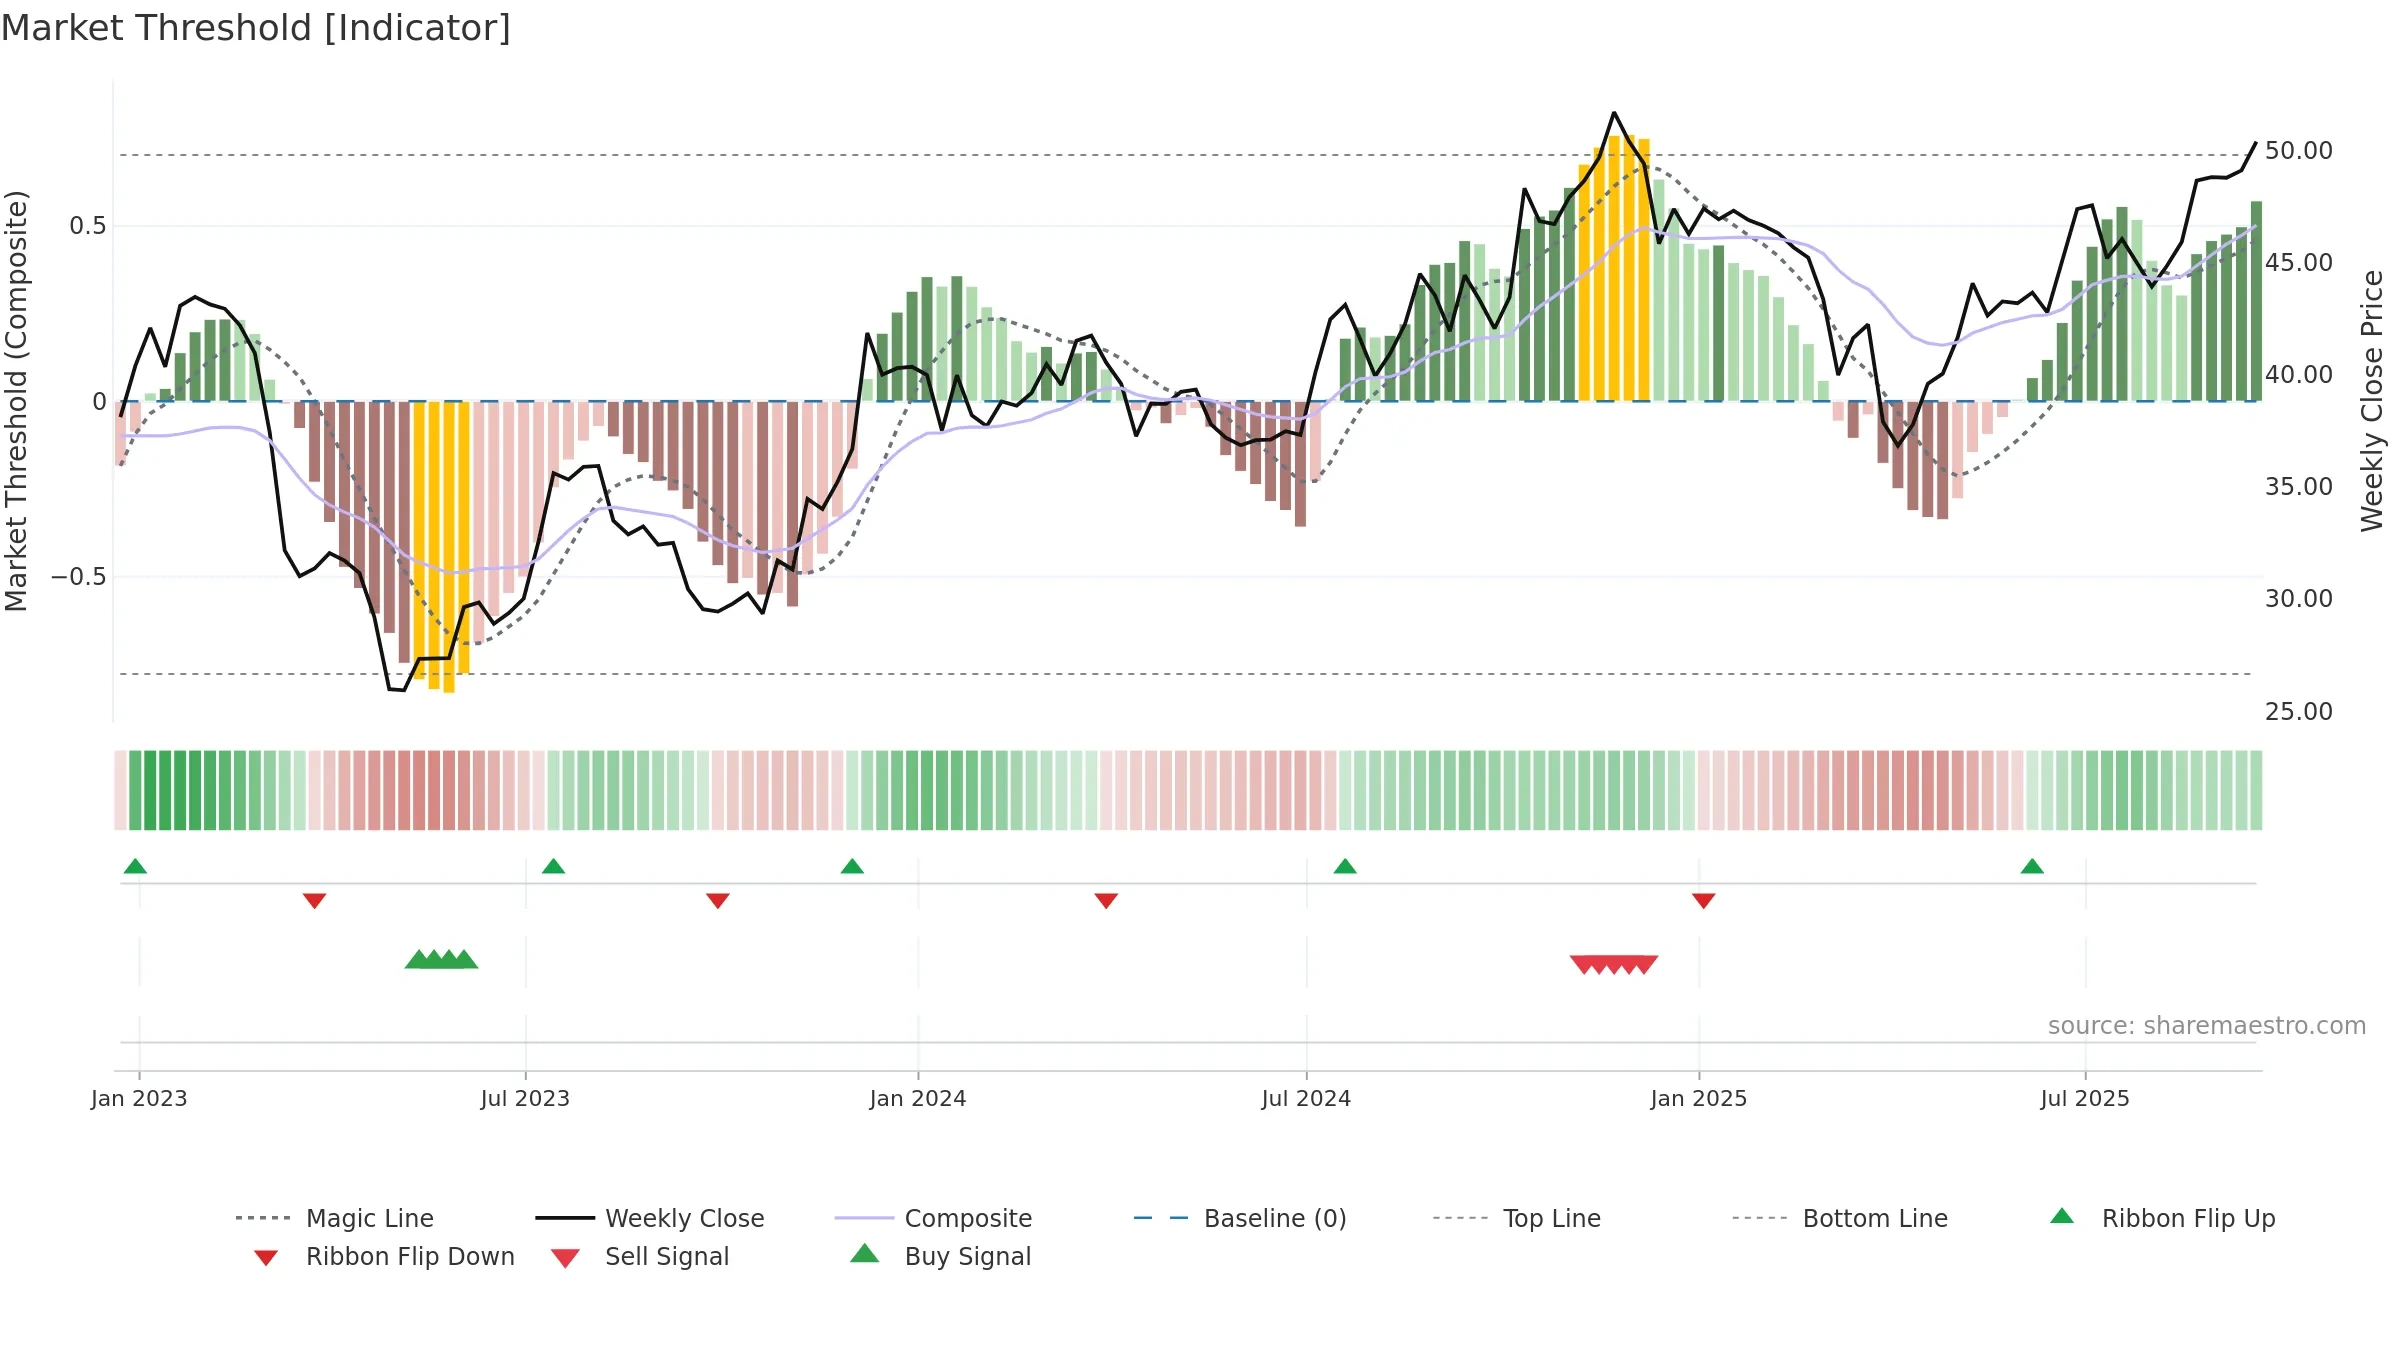Click the red sell signal cluster late 2024
The height and width of the screenshot is (1350, 2400).
(x=1614, y=965)
